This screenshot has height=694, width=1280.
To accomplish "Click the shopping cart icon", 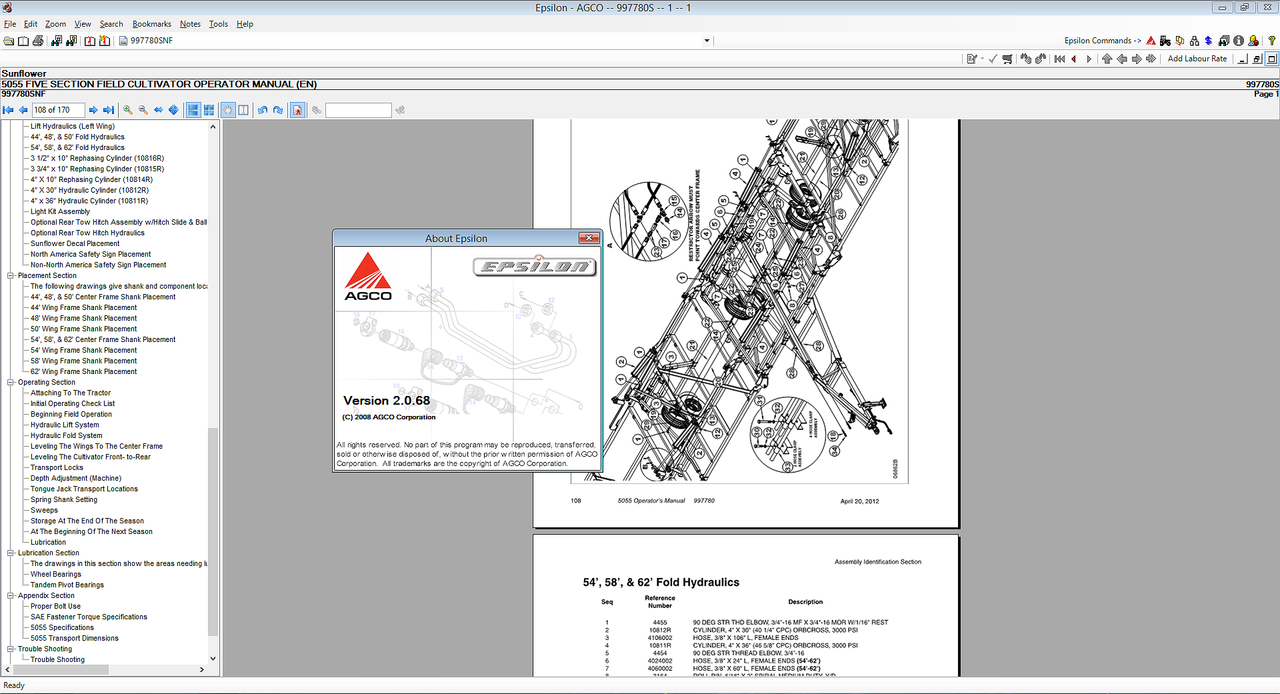I will pyautogui.click(x=1007, y=59).
